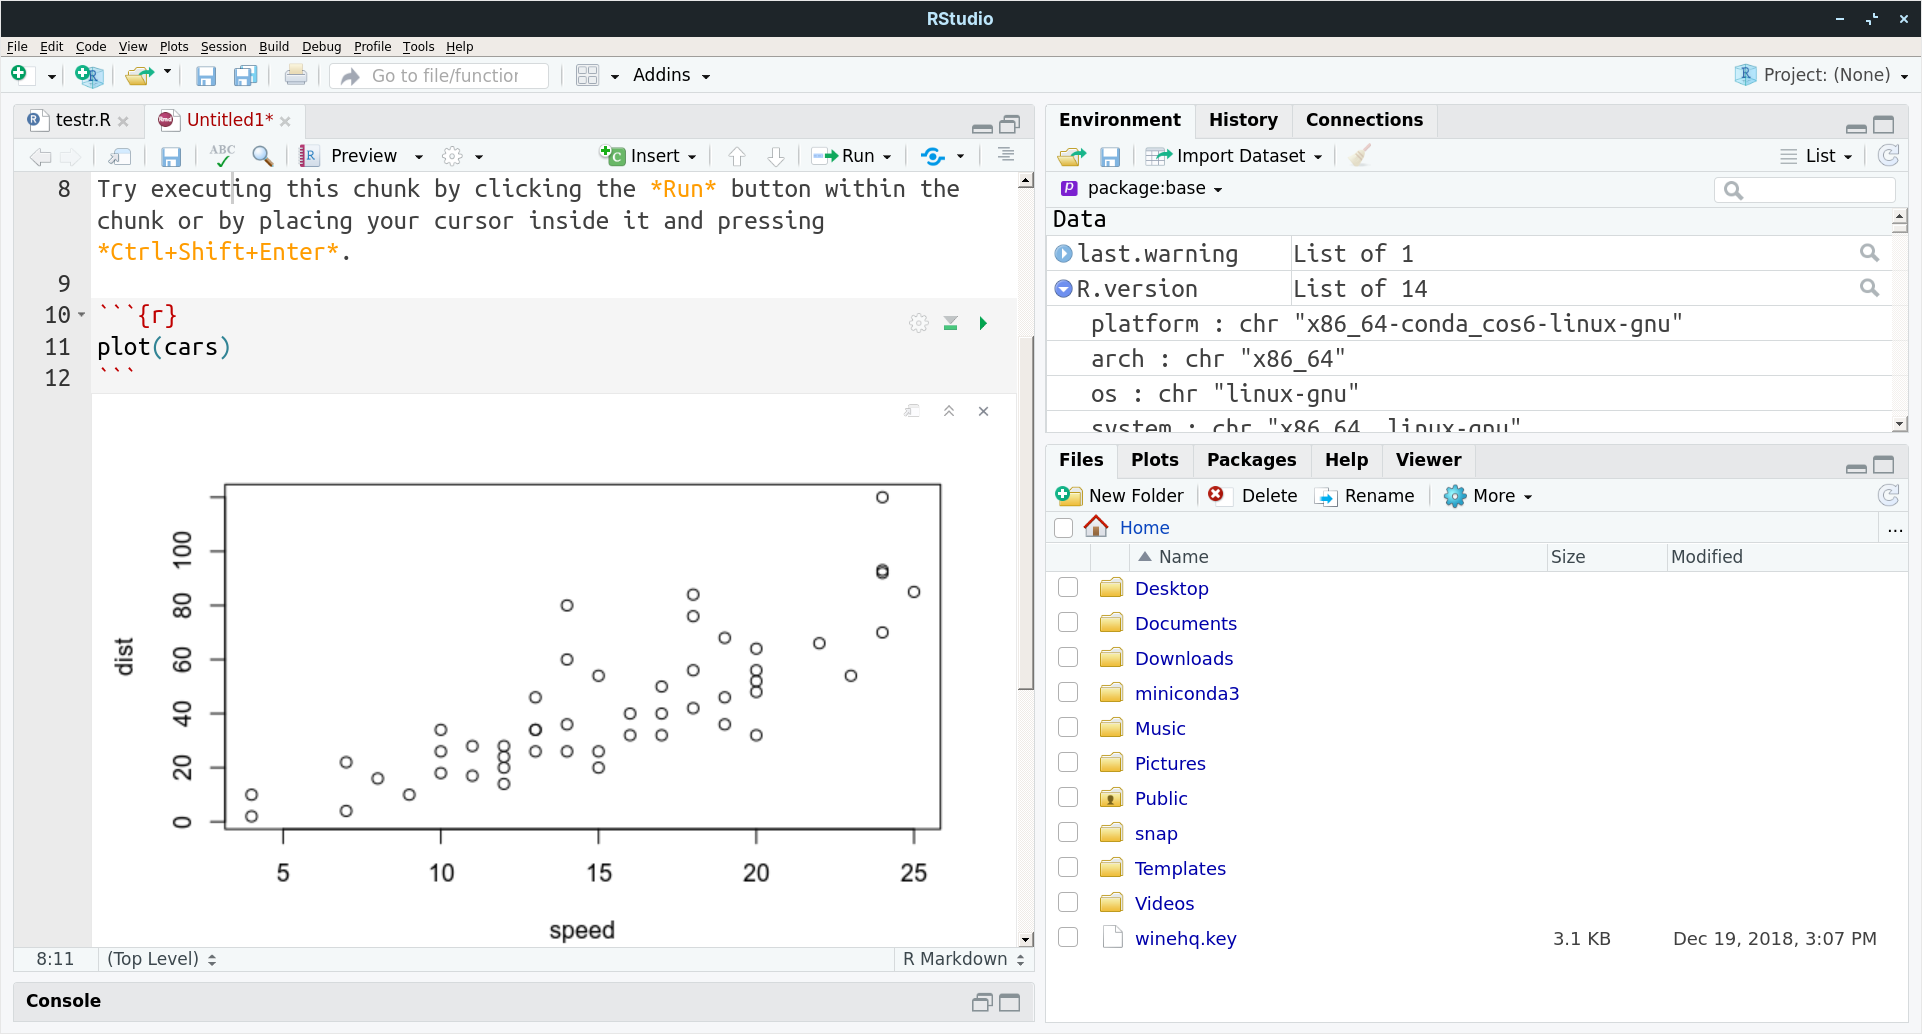
Task: Save all open documents
Action: coord(245,75)
